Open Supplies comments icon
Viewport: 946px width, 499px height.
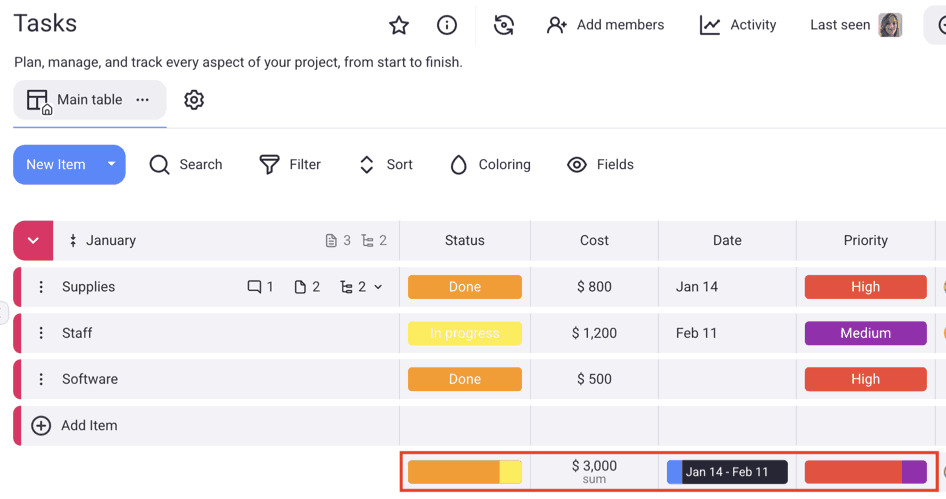point(254,287)
